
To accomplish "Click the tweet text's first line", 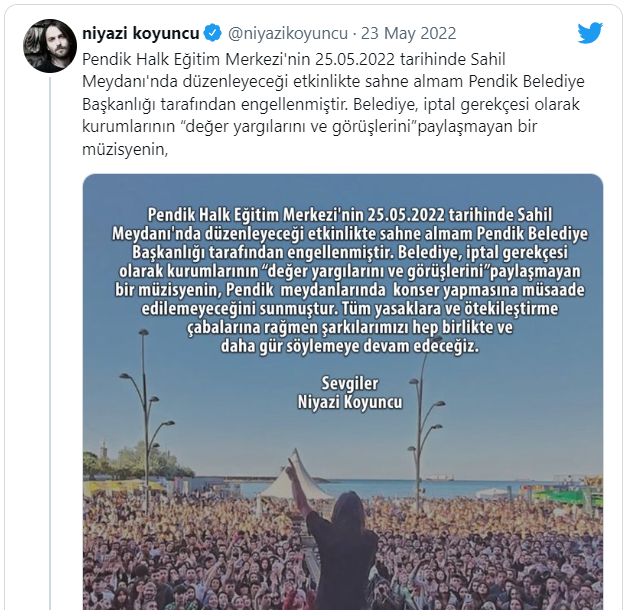I will 294,59.
